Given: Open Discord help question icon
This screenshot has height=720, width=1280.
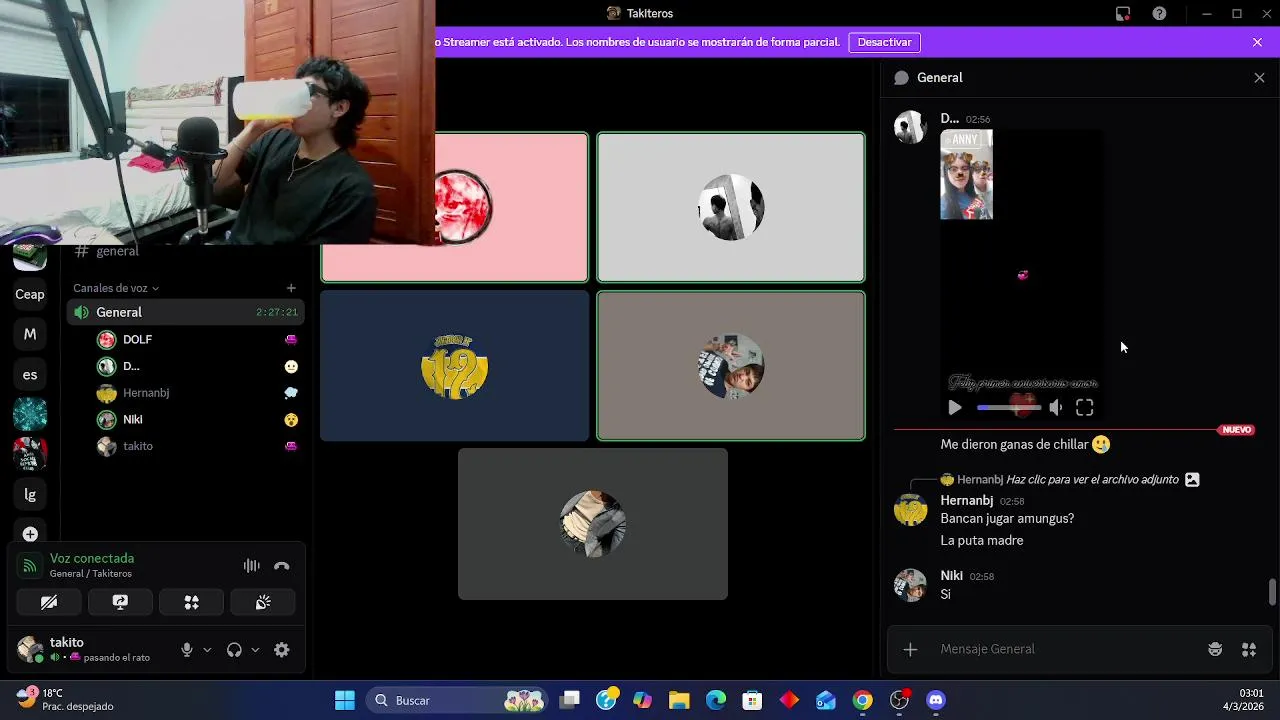Looking at the screenshot, I should click(1159, 14).
